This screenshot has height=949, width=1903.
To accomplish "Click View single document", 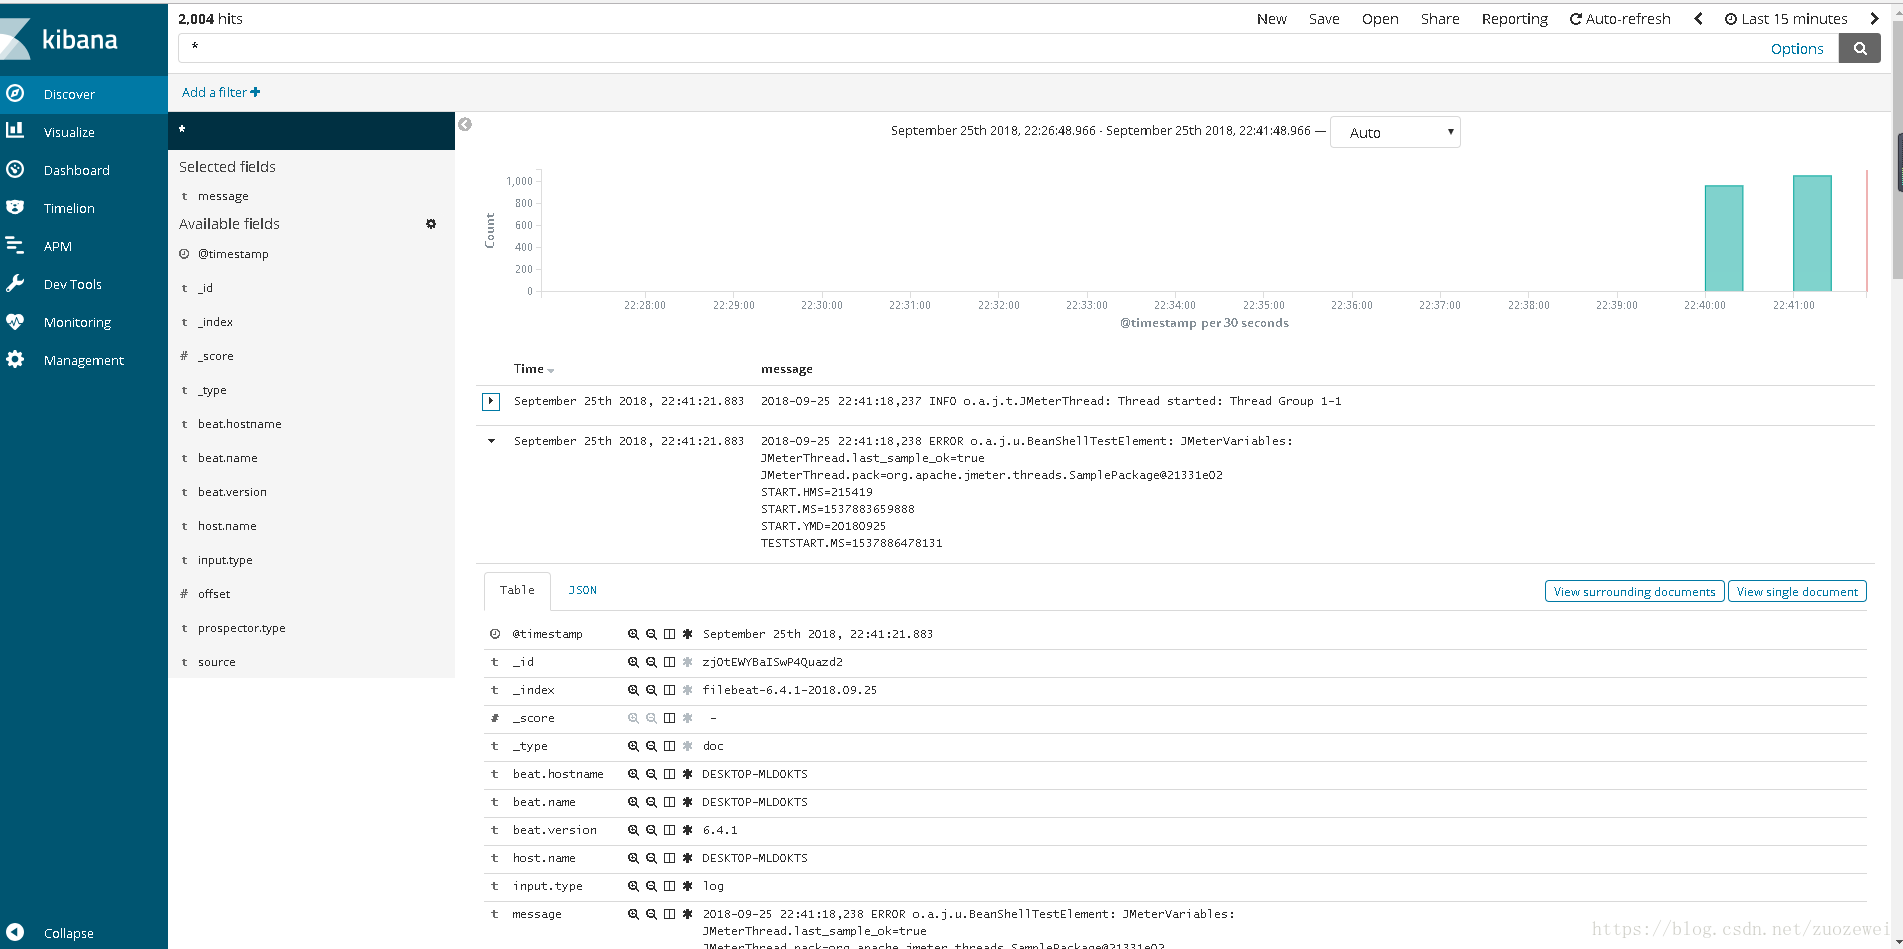I will point(1797,592).
